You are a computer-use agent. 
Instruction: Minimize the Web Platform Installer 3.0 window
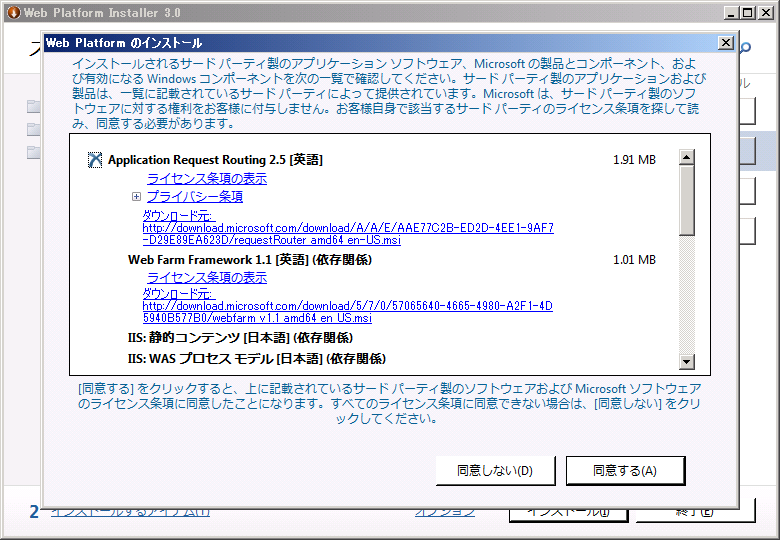(731, 13)
